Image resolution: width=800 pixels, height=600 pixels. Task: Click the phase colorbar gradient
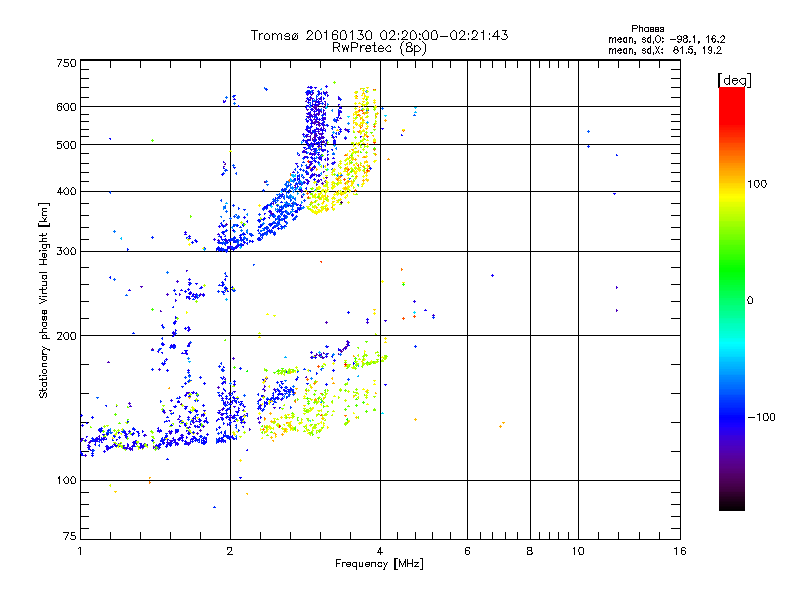point(732,298)
